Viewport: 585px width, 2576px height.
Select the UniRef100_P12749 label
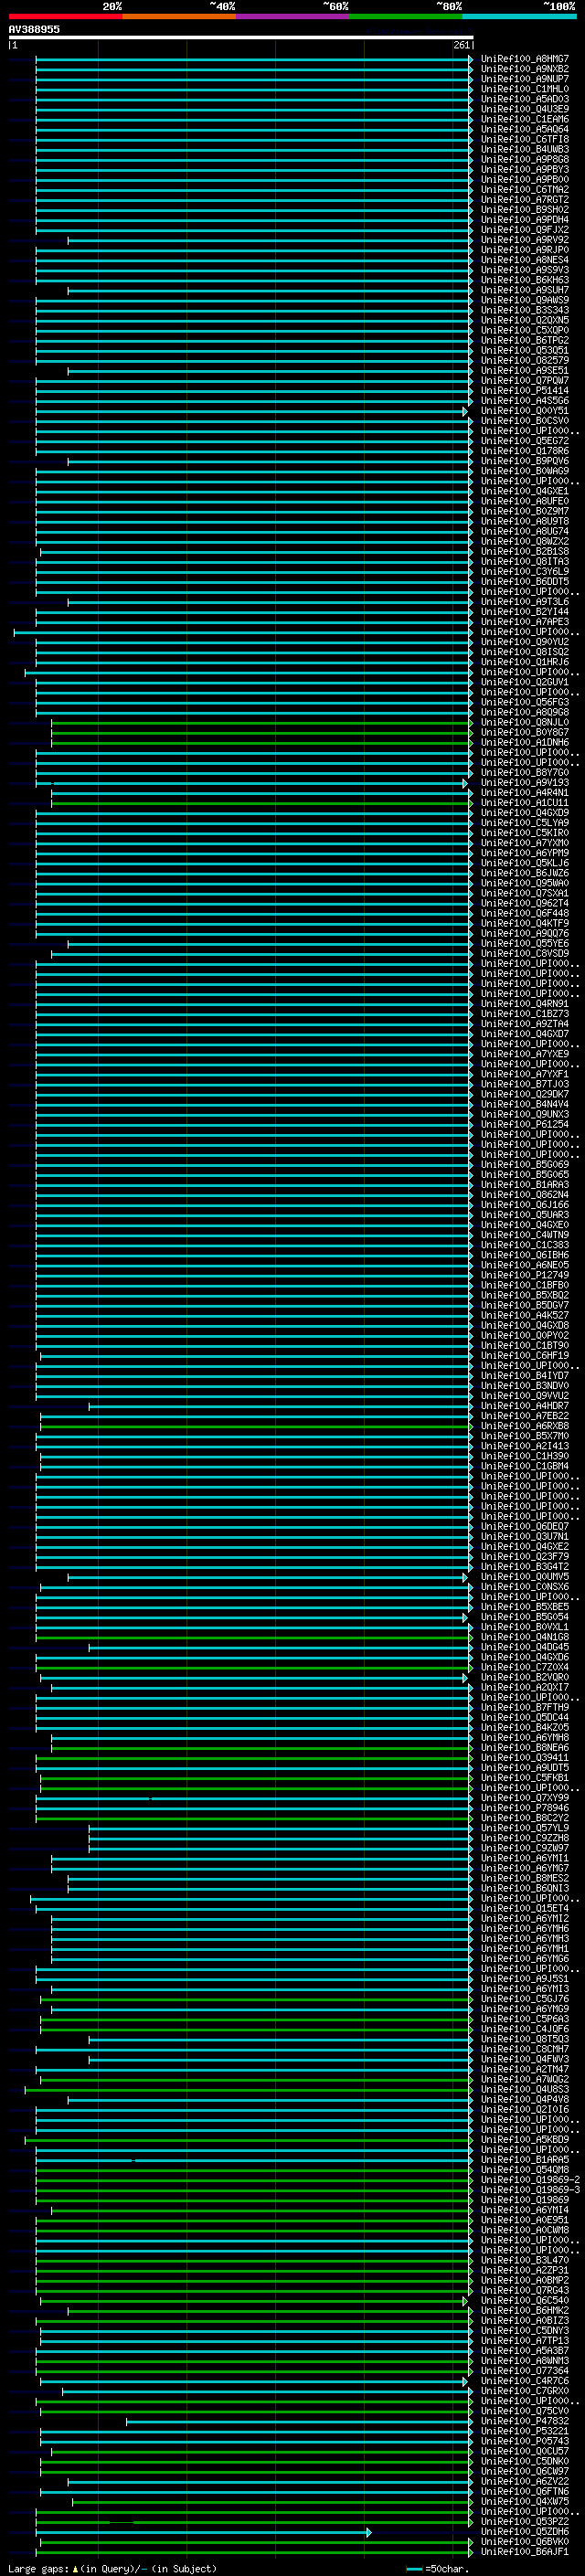point(525,1276)
